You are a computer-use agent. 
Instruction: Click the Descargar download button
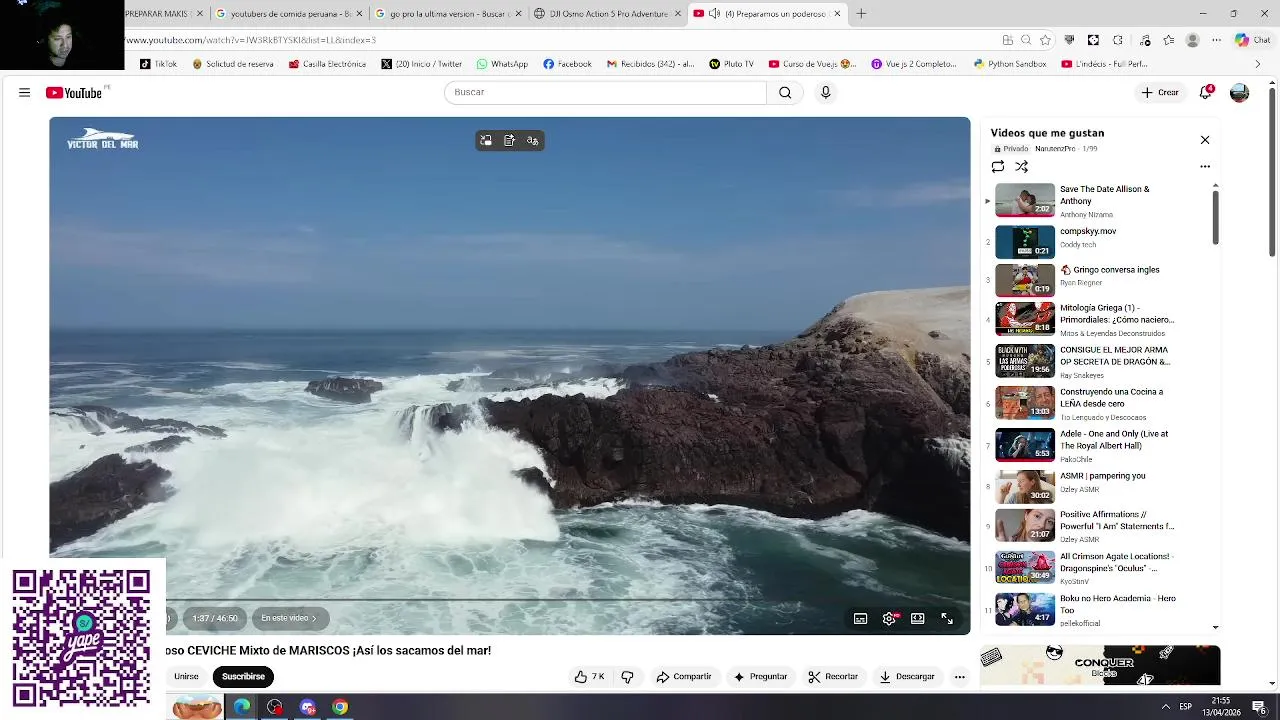(x=907, y=677)
